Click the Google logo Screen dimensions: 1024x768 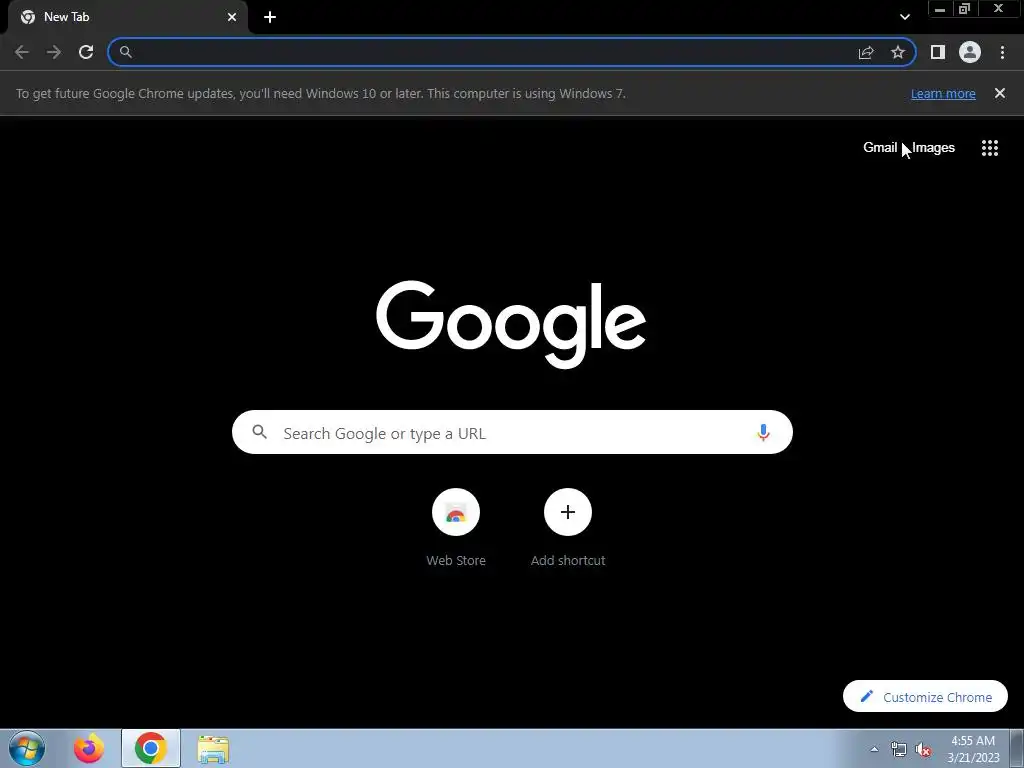511,323
